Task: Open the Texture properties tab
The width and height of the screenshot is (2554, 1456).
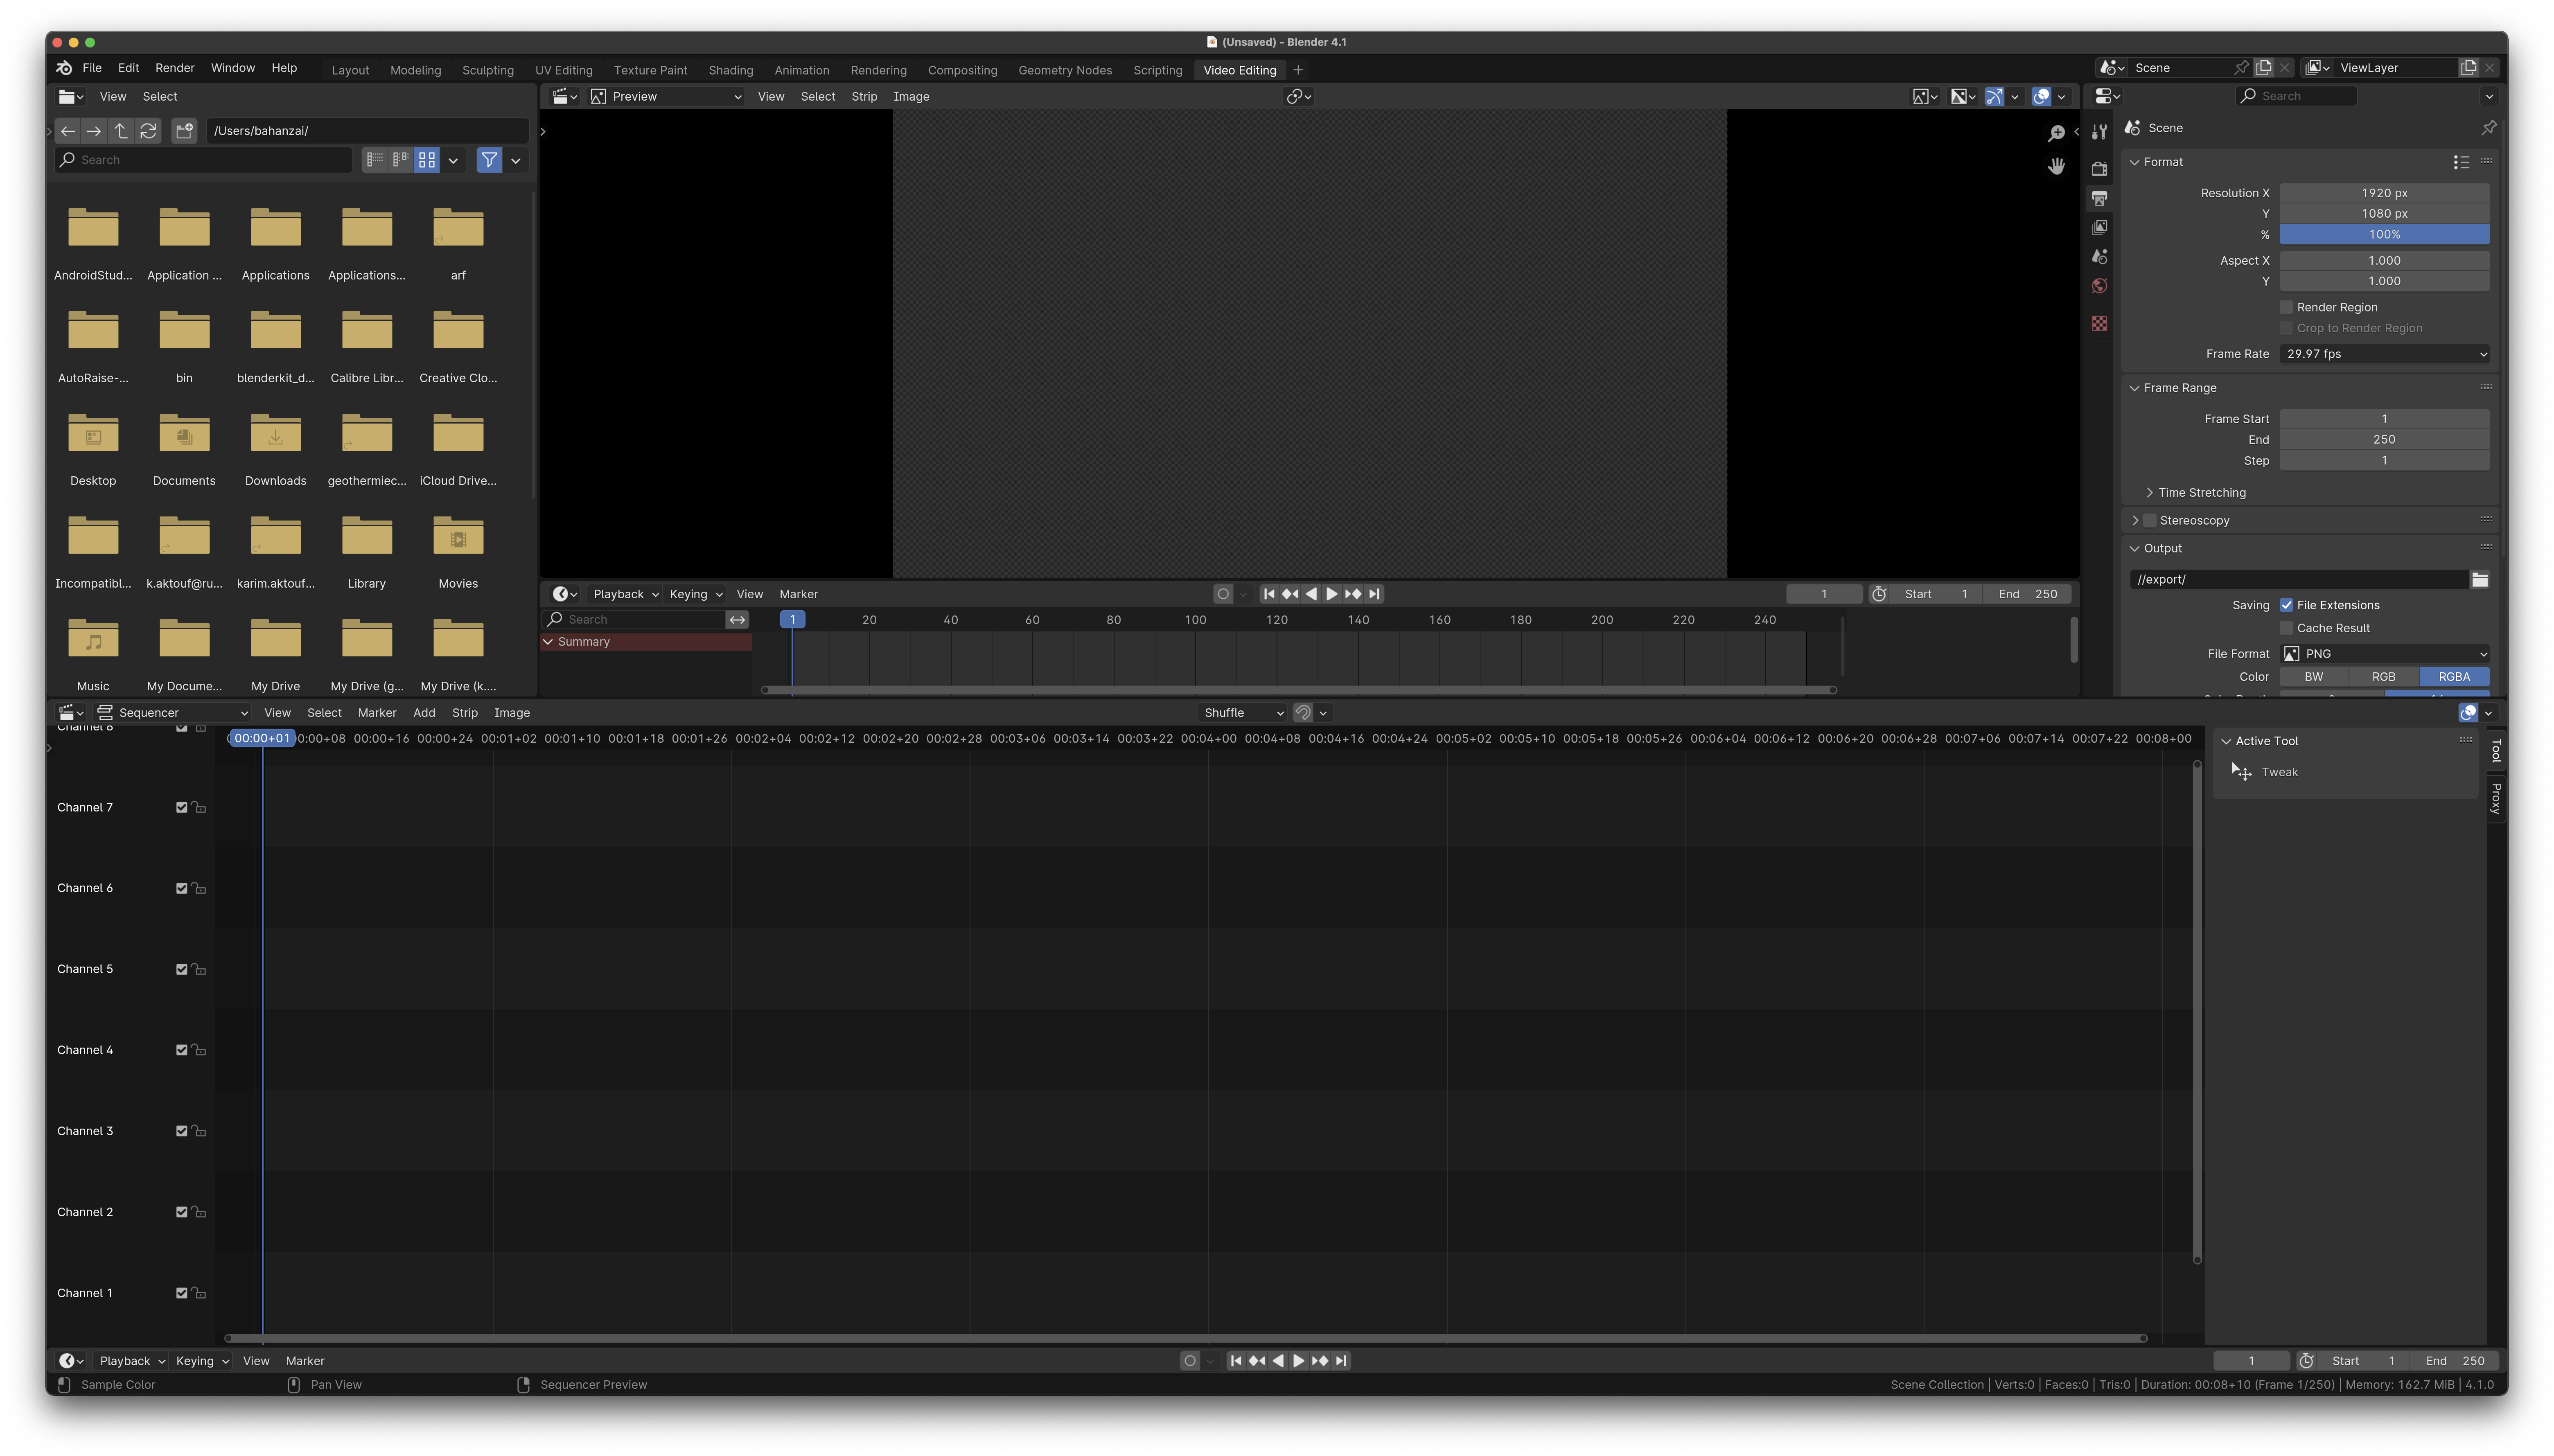Action: coord(2099,324)
